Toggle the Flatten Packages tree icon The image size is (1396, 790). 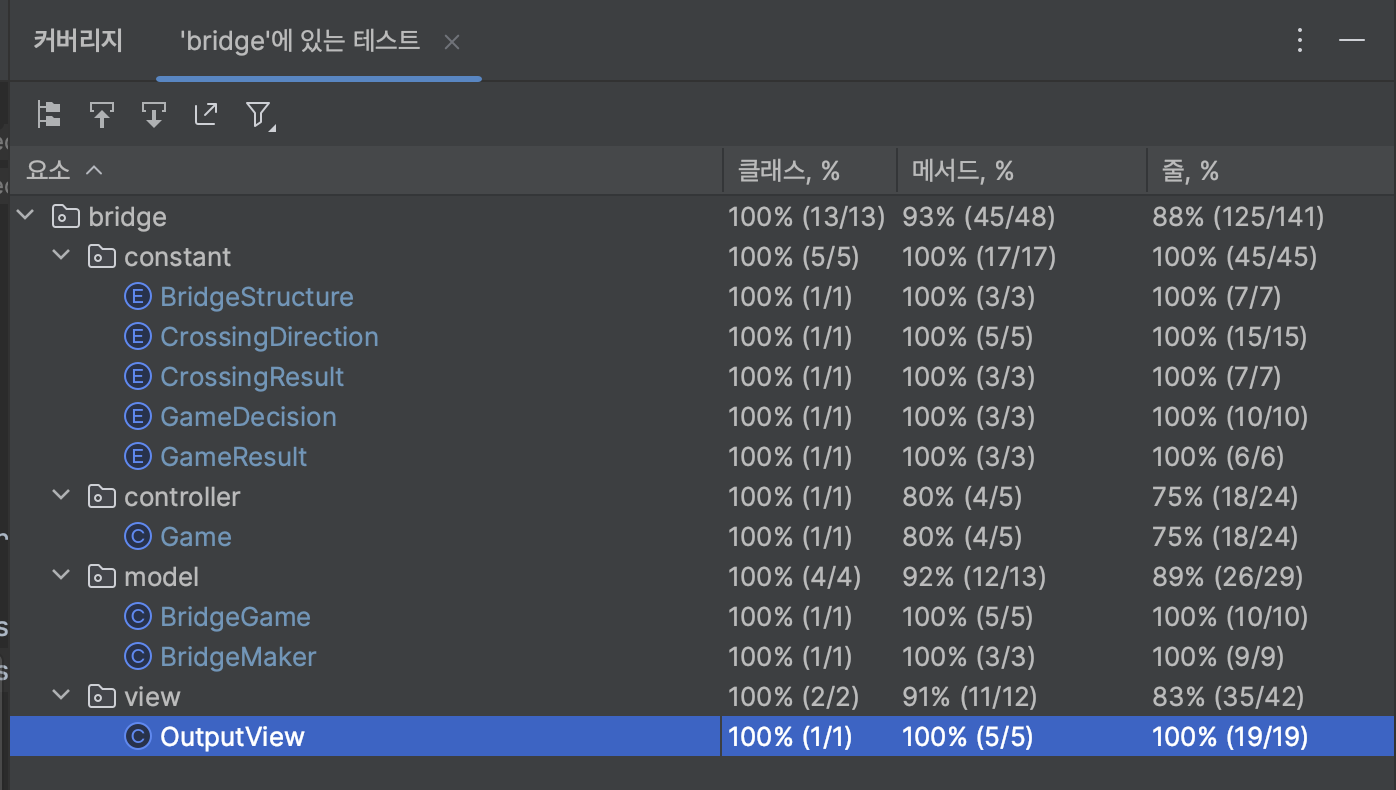(x=49, y=114)
